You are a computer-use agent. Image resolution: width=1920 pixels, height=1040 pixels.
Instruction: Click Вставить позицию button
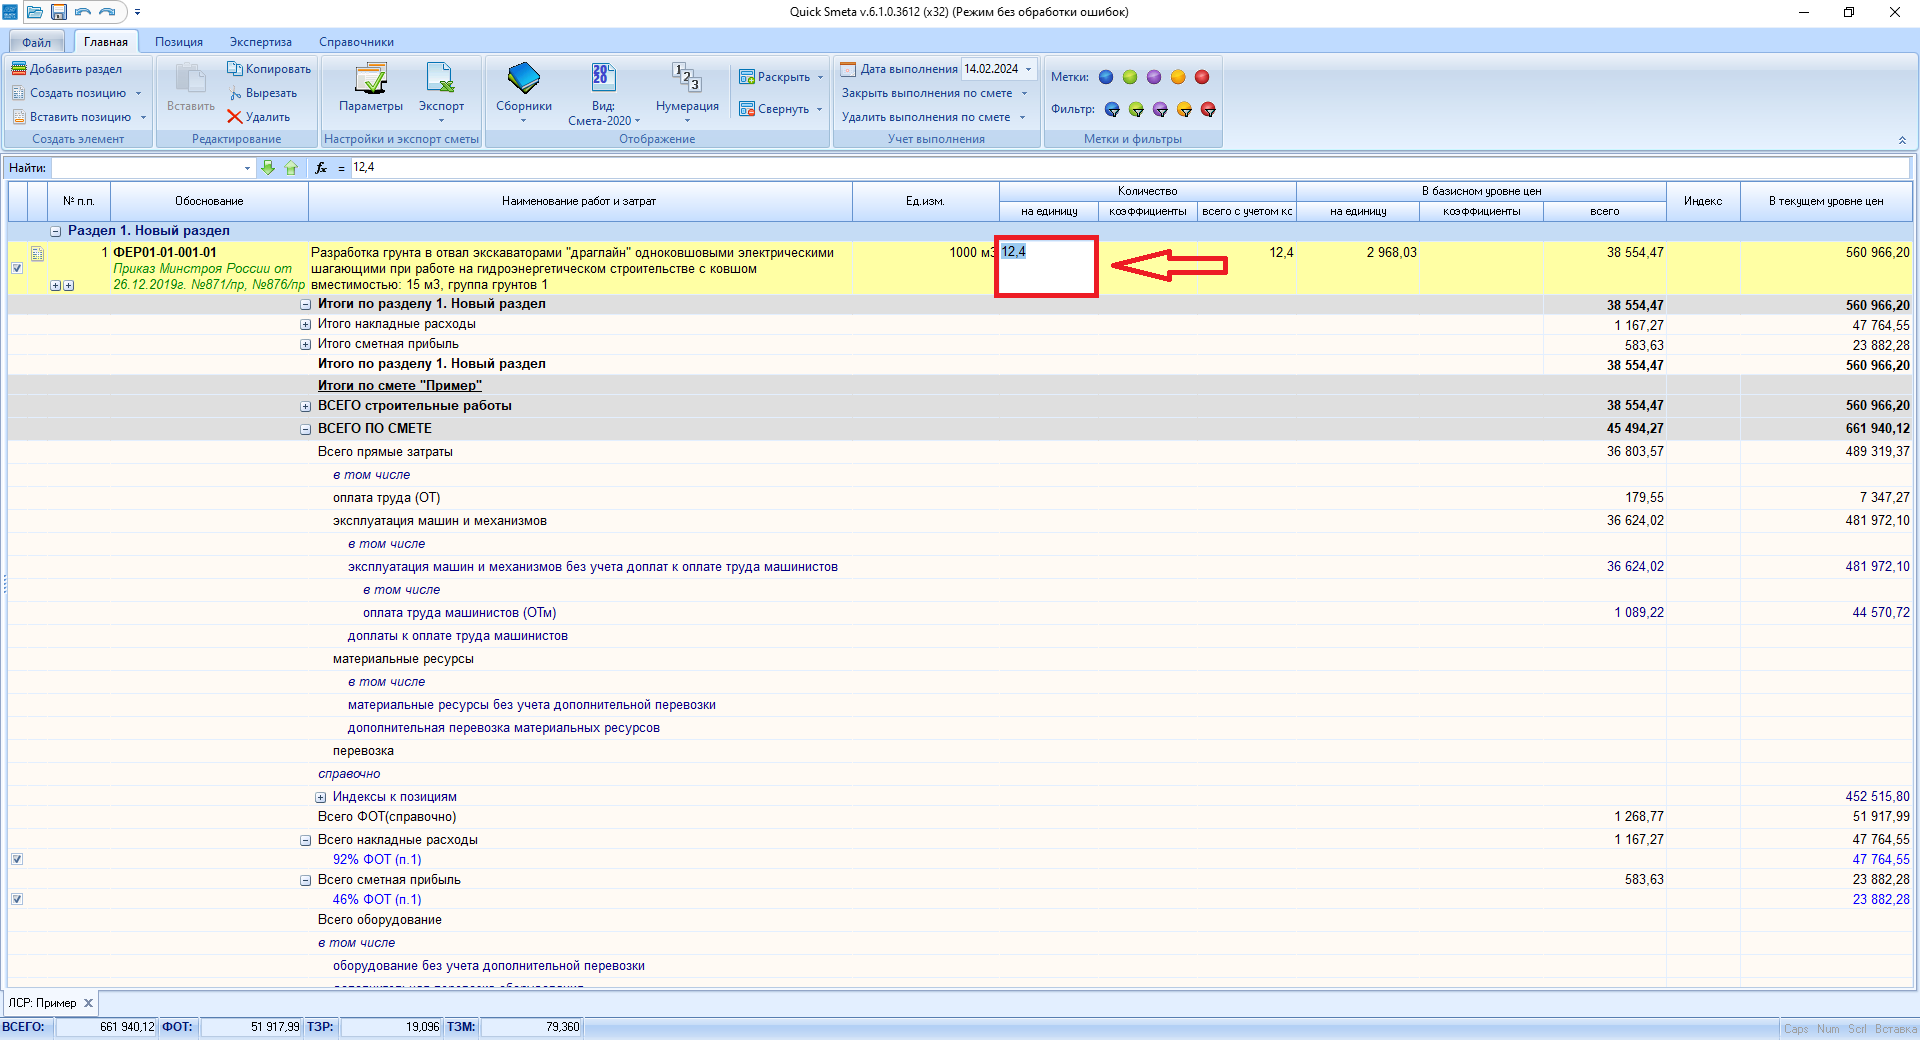tap(72, 117)
